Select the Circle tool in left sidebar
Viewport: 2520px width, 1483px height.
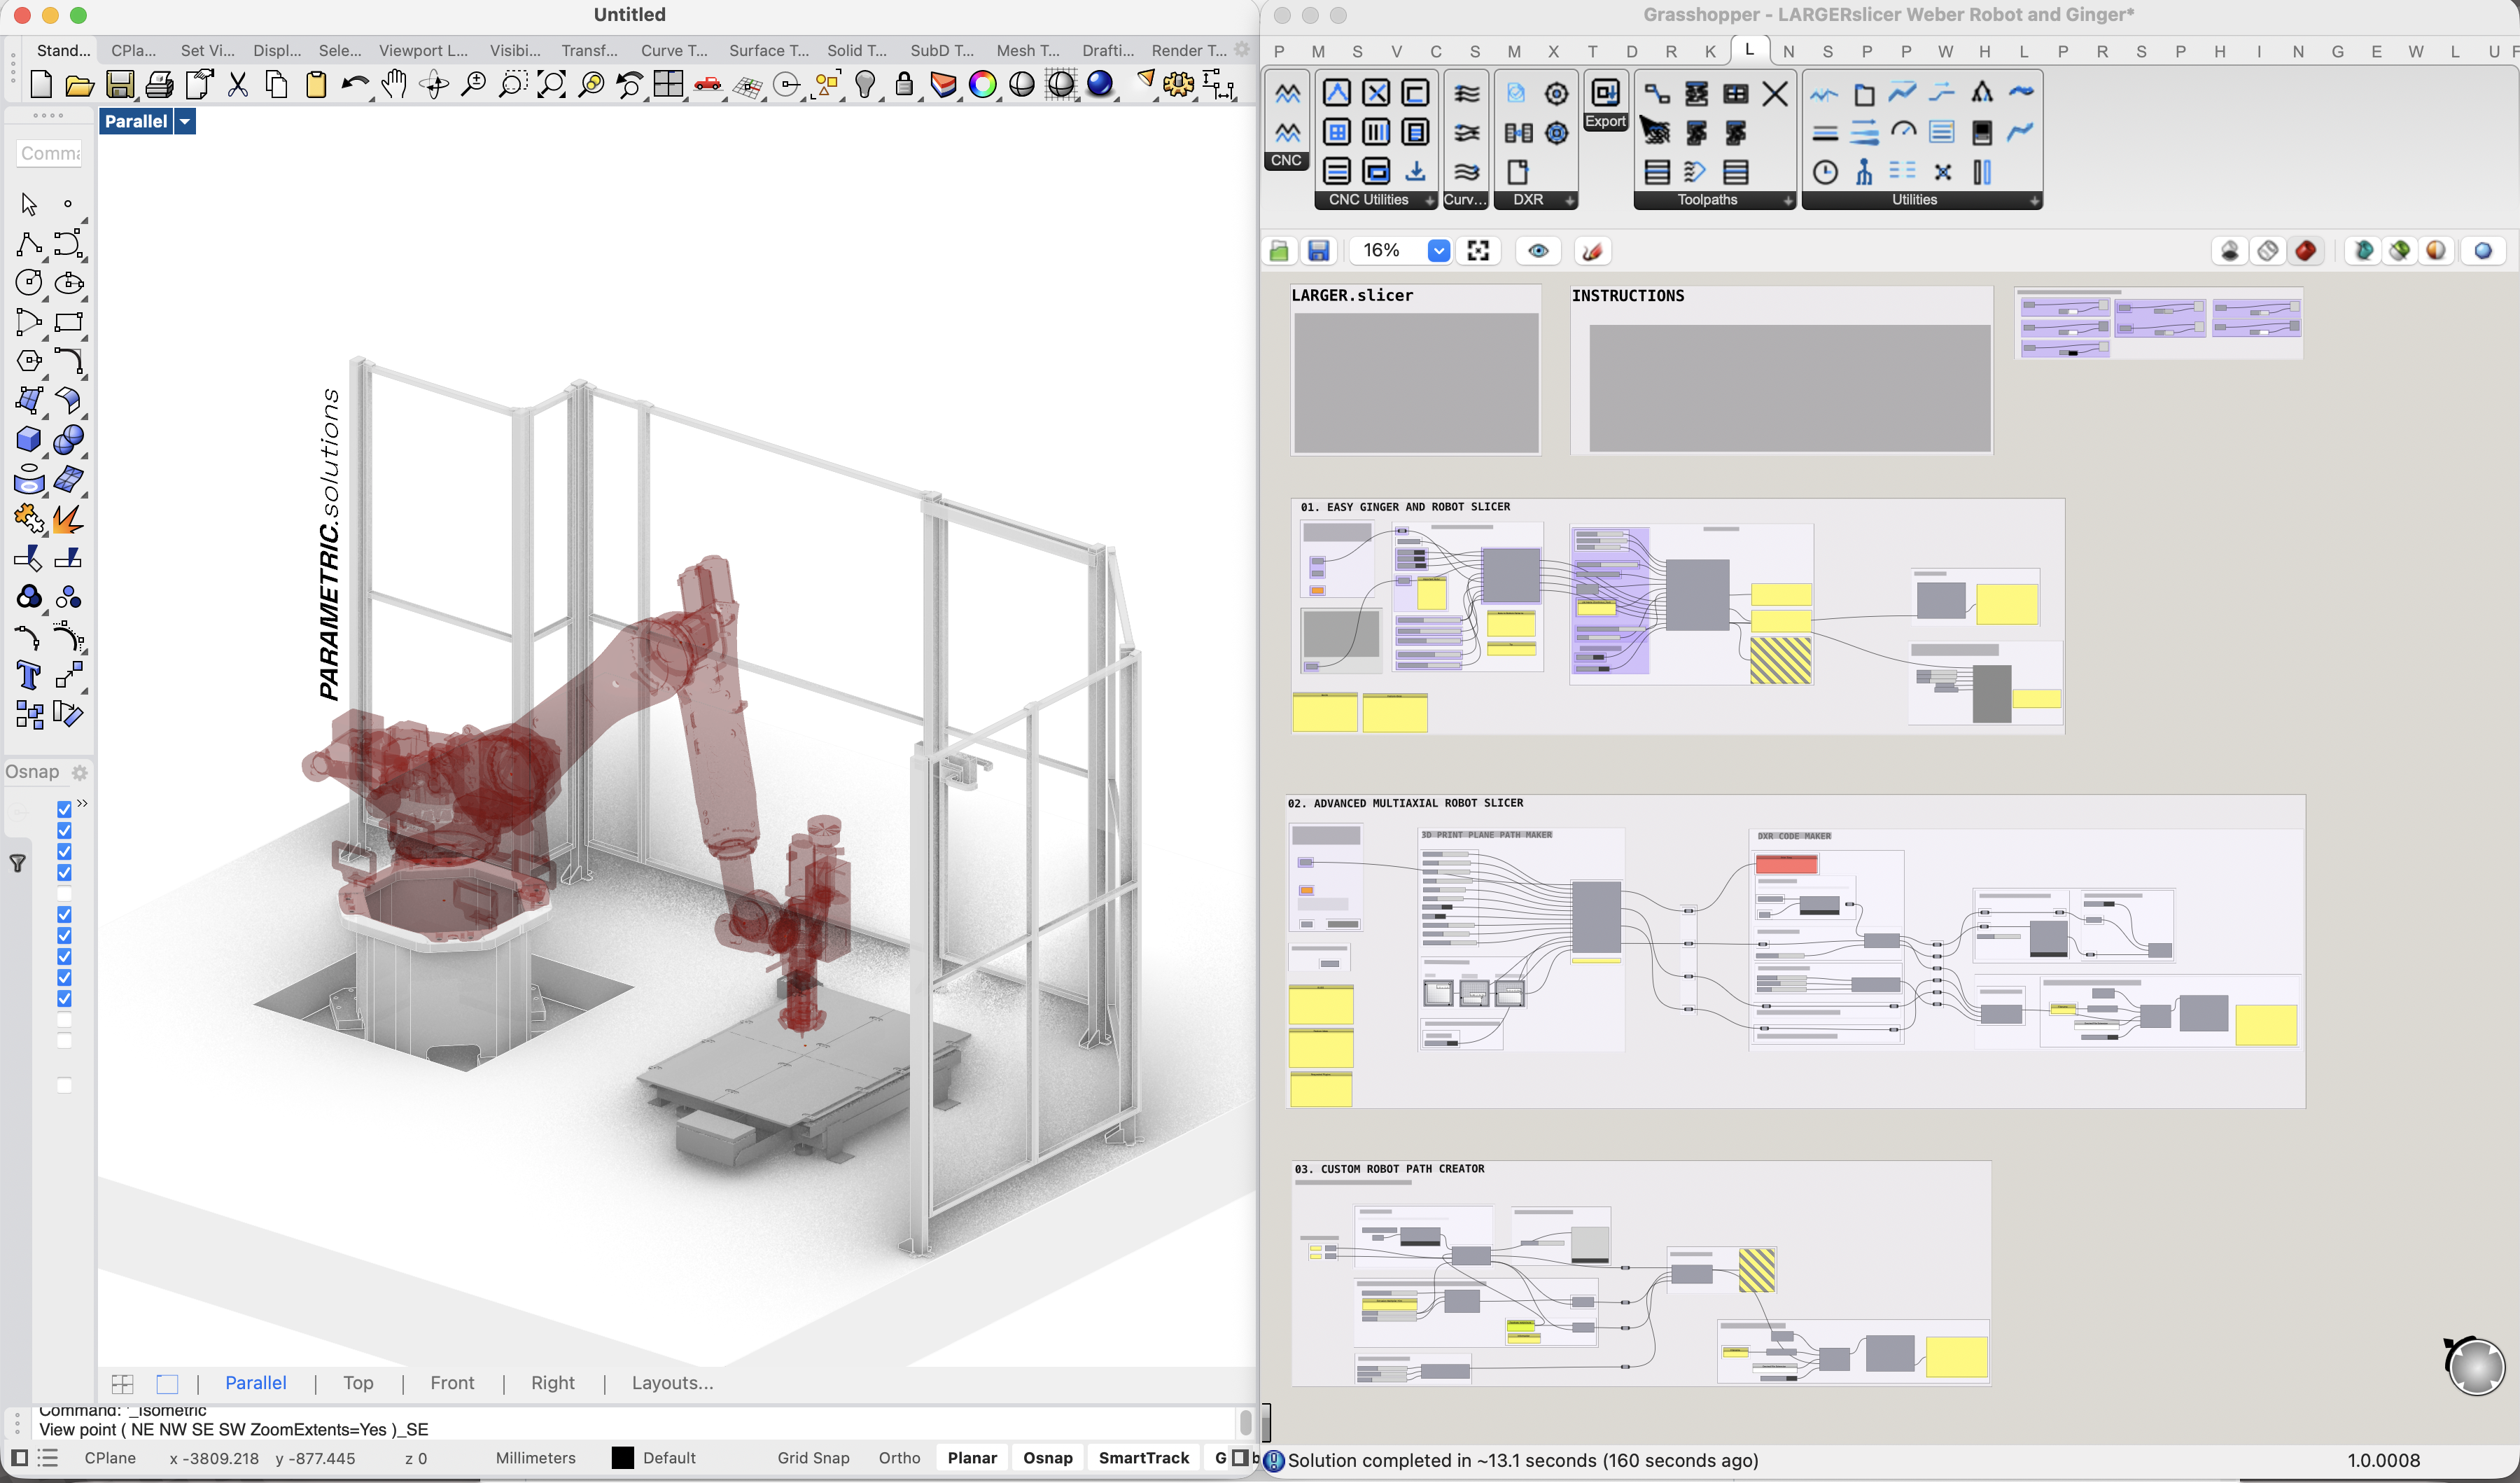coord(29,283)
